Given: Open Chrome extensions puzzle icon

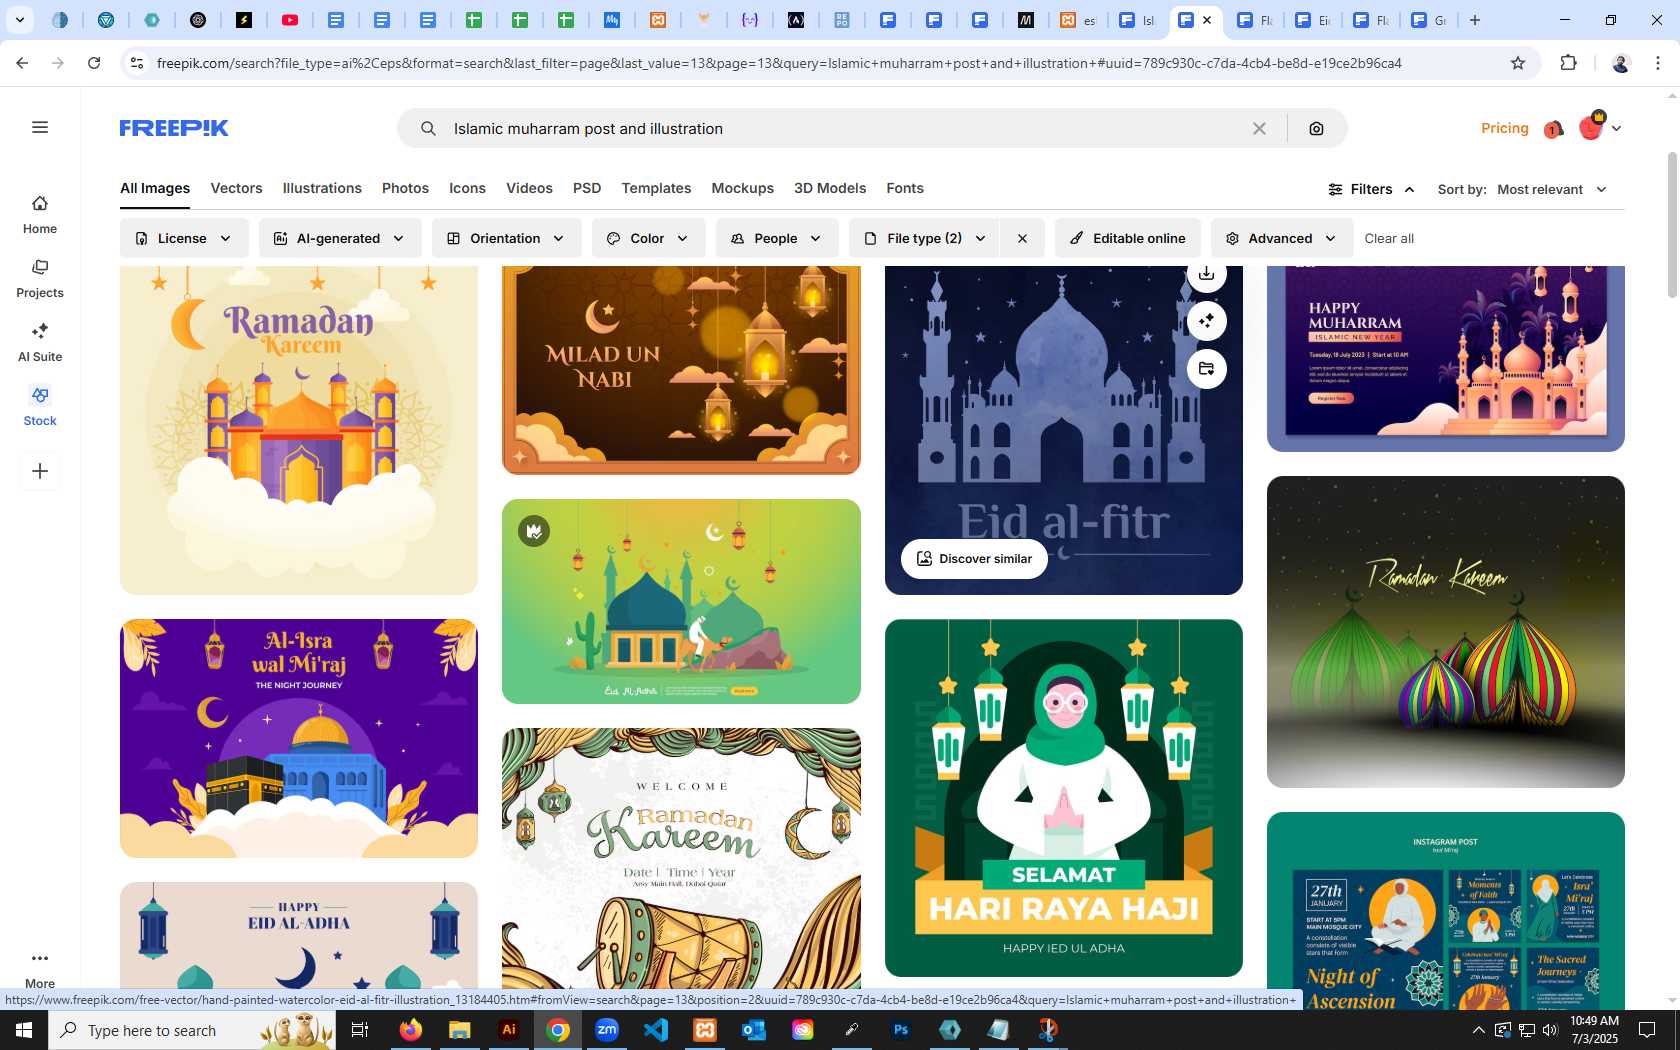Looking at the screenshot, I should 1568,63.
